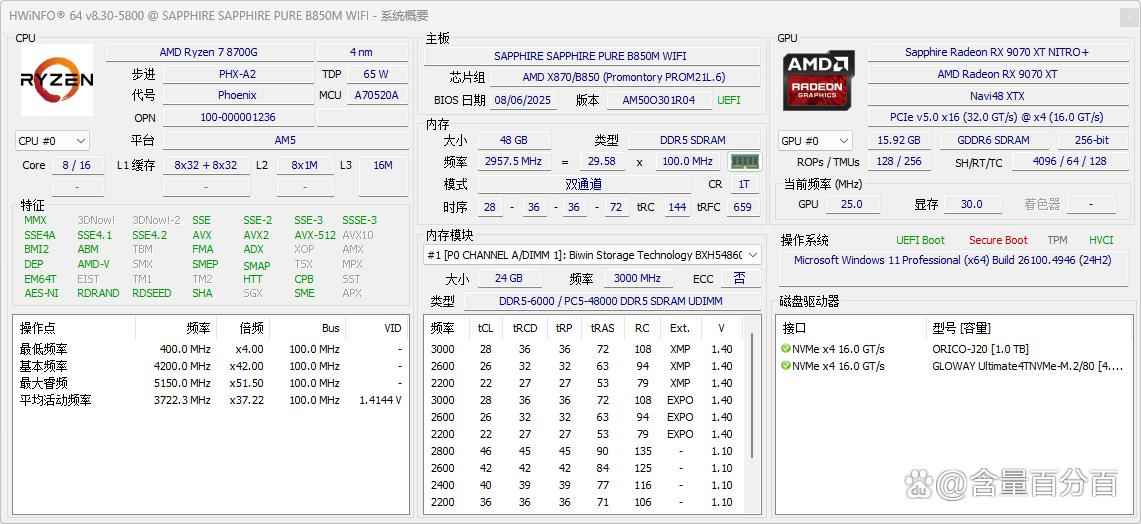The image size is (1141, 524).
Task: Click the memory timings table scrollbar
Action: [752, 397]
